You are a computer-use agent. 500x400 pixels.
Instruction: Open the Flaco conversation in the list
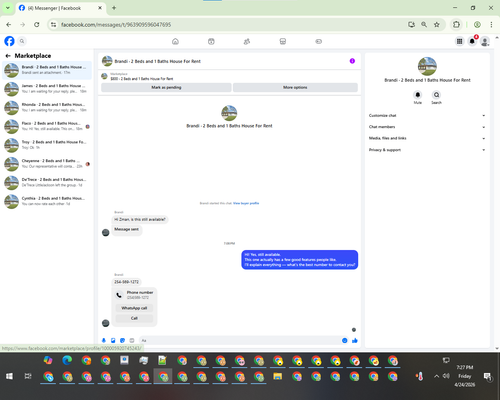(47, 126)
